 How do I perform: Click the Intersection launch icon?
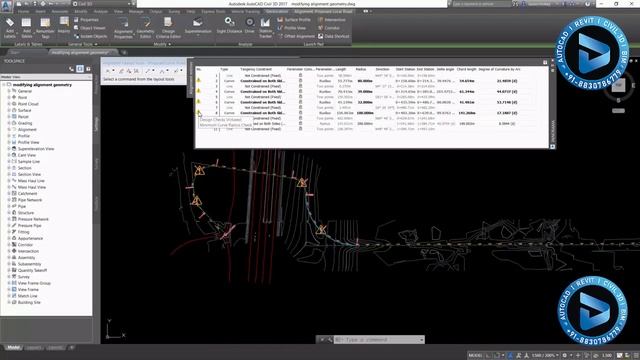(x=331, y=20)
